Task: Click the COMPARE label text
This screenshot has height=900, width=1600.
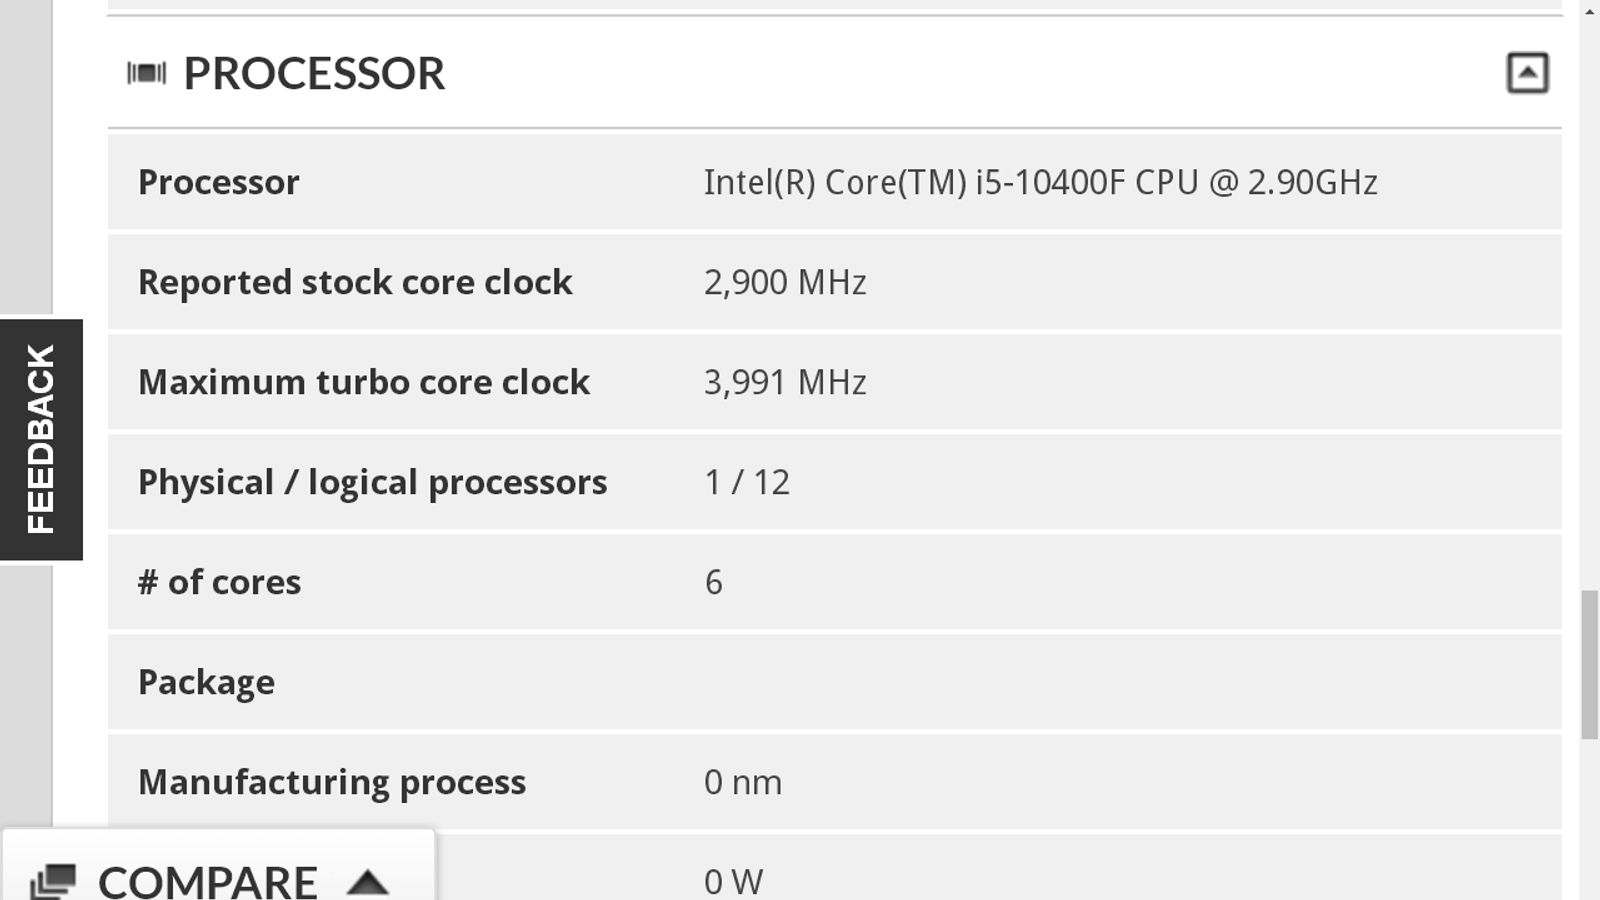Action: (207, 881)
